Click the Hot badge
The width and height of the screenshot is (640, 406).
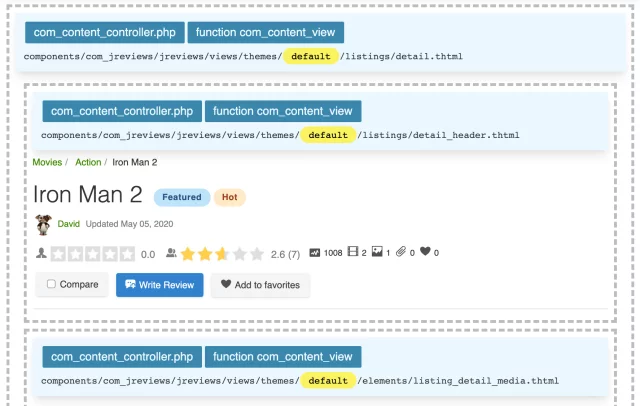229,197
